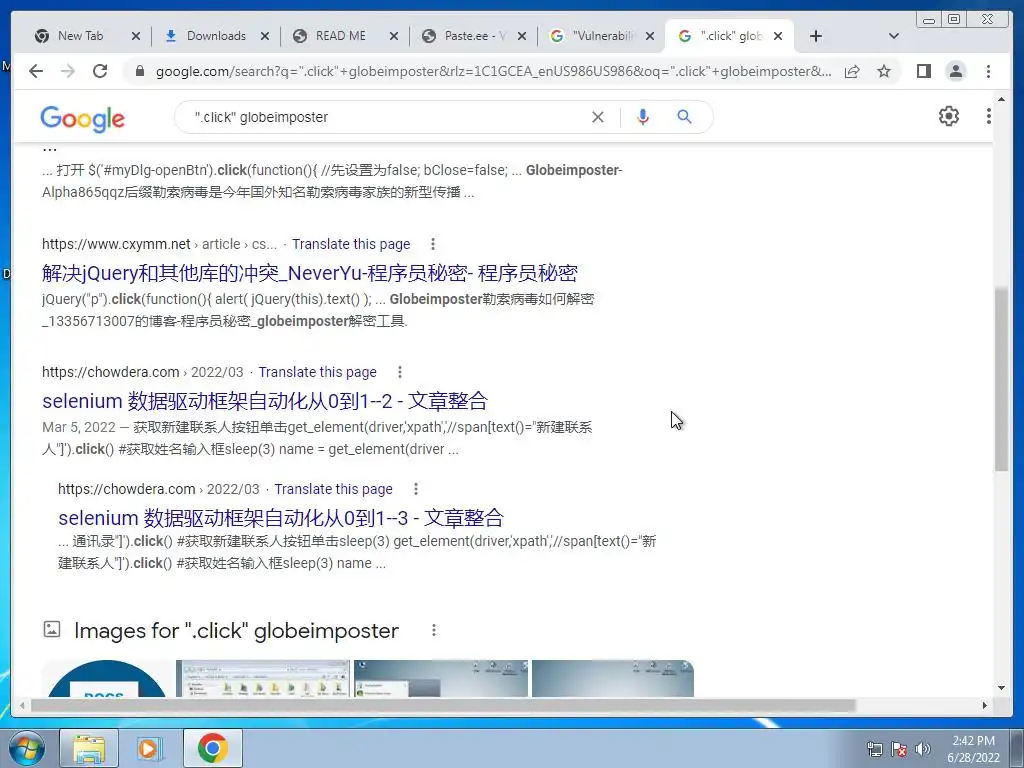Screen dimensions: 1024x768
Task: Open new tab with plus button
Action: point(816,36)
